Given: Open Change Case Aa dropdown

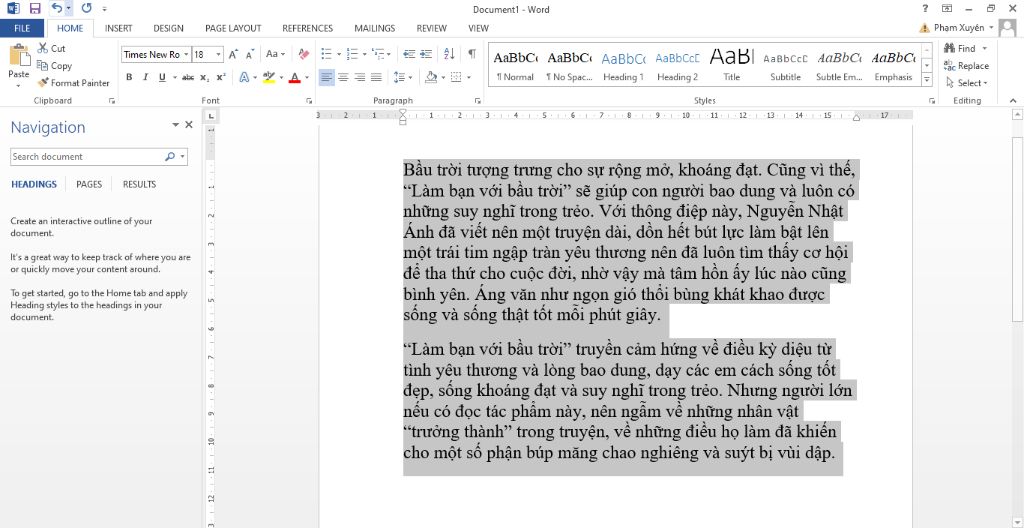Looking at the screenshot, I should [276, 54].
